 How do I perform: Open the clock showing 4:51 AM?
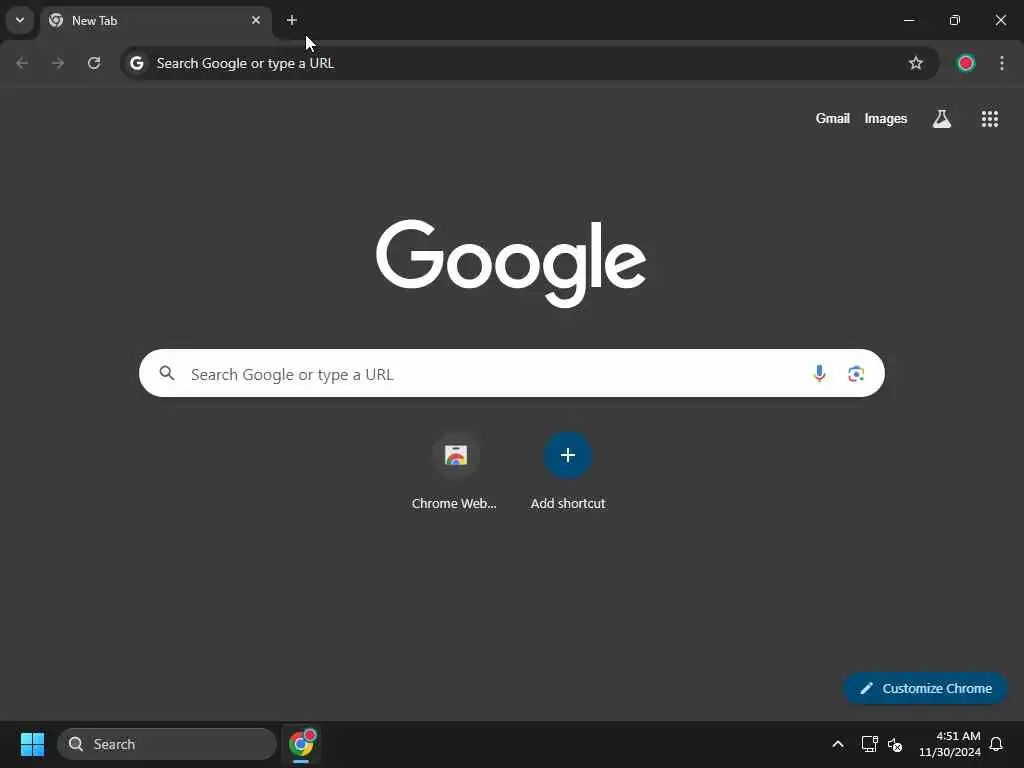(950, 744)
